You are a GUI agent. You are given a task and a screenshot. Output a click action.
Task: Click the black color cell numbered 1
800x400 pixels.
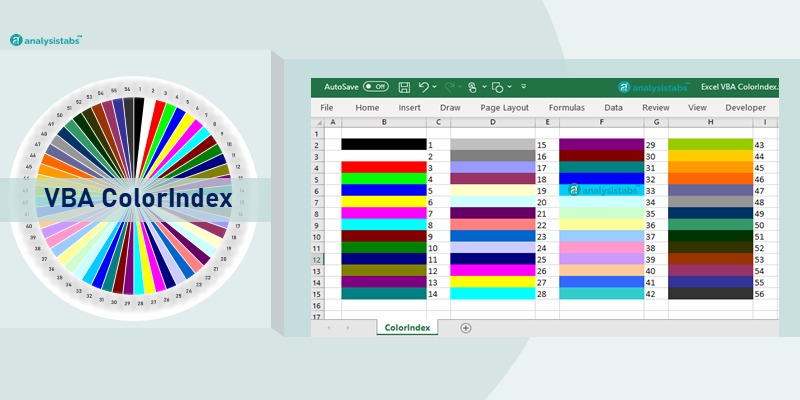384,144
